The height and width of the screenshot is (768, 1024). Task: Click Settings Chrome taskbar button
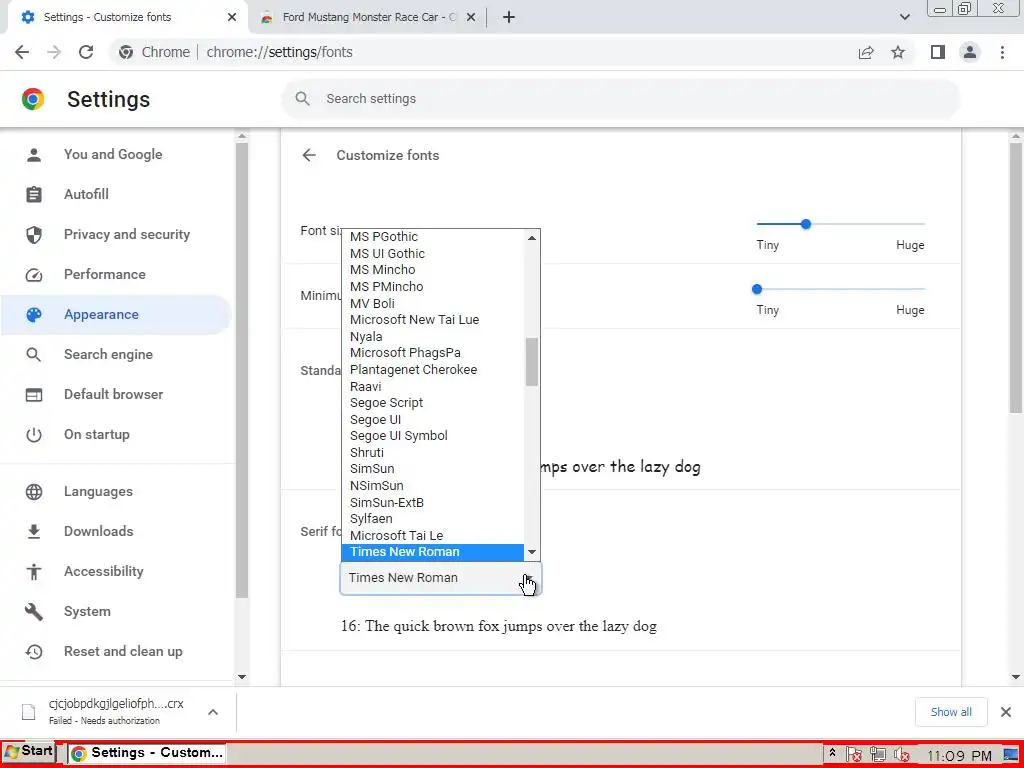tap(147, 753)
